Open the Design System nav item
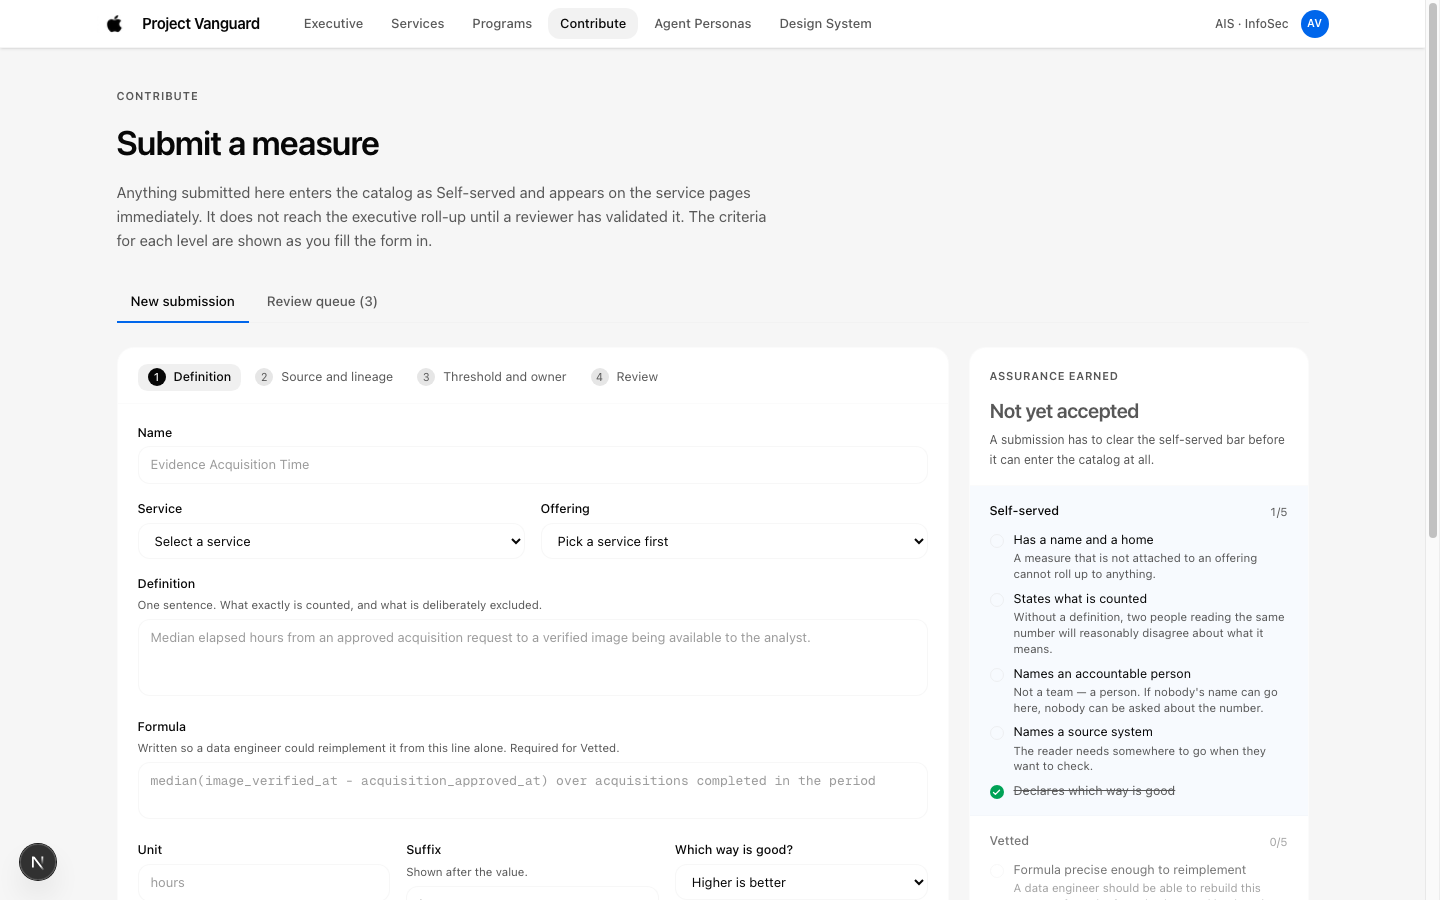 (825, 24)
